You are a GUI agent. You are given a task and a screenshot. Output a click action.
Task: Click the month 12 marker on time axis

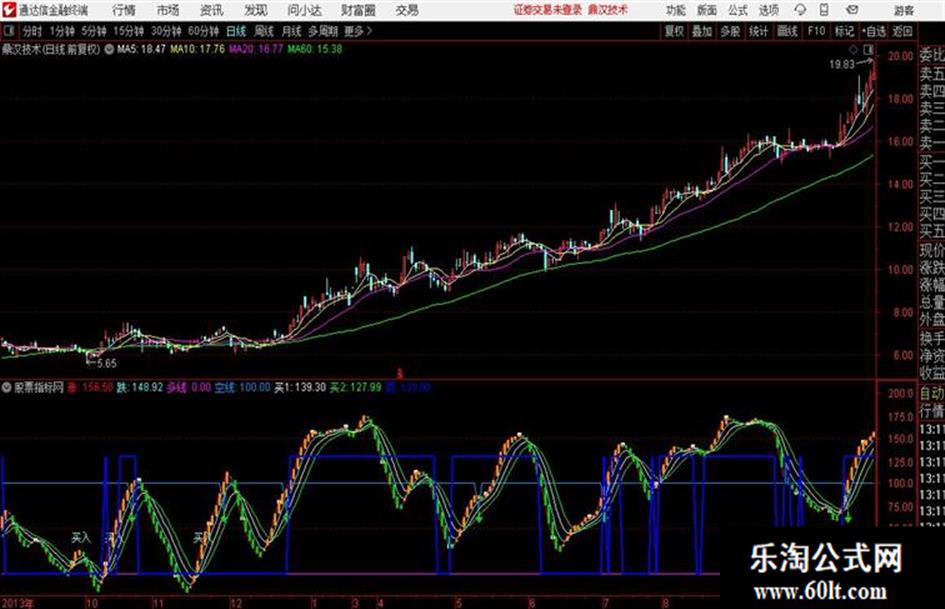[x=236, y=603]
